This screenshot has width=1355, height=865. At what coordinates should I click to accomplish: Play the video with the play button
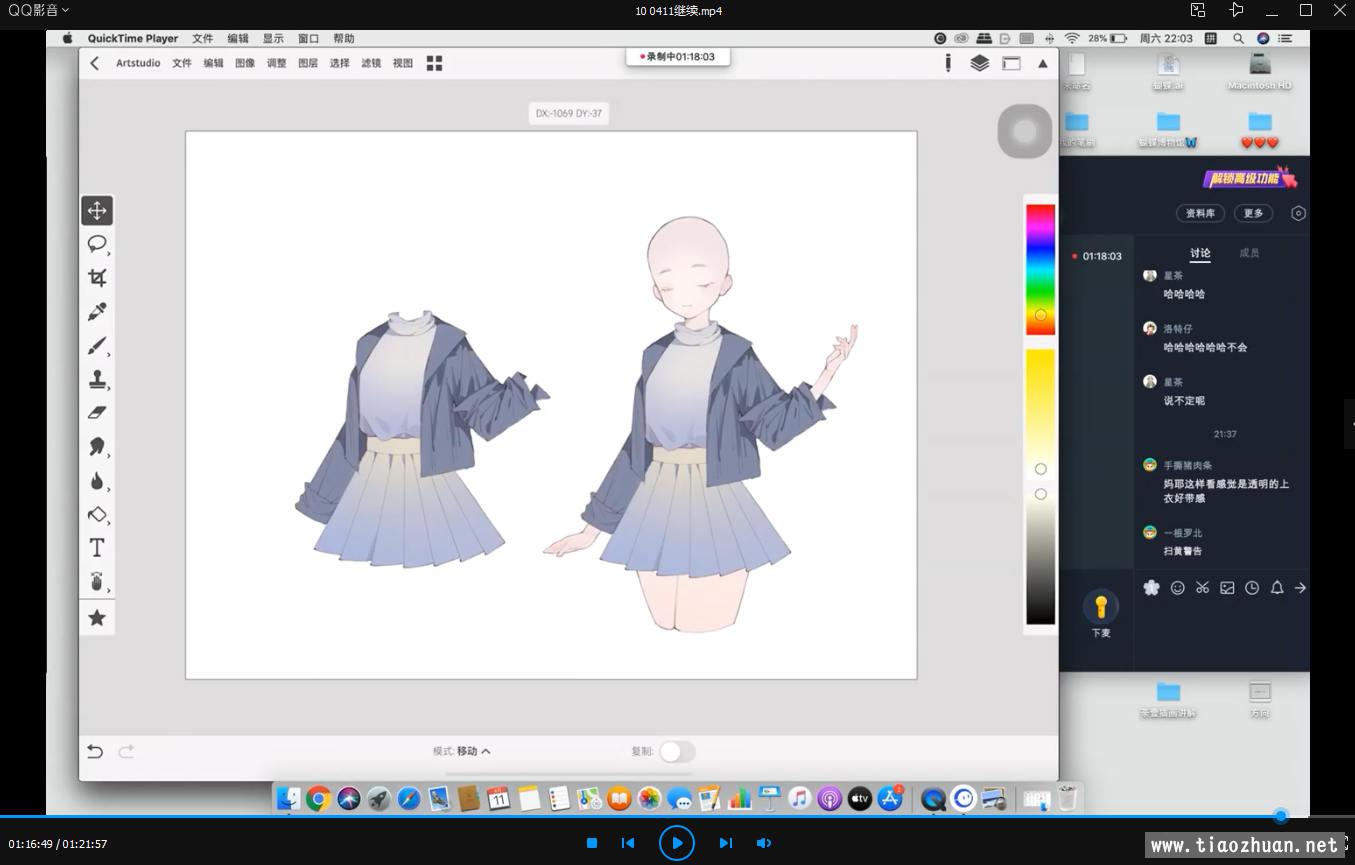677,843
